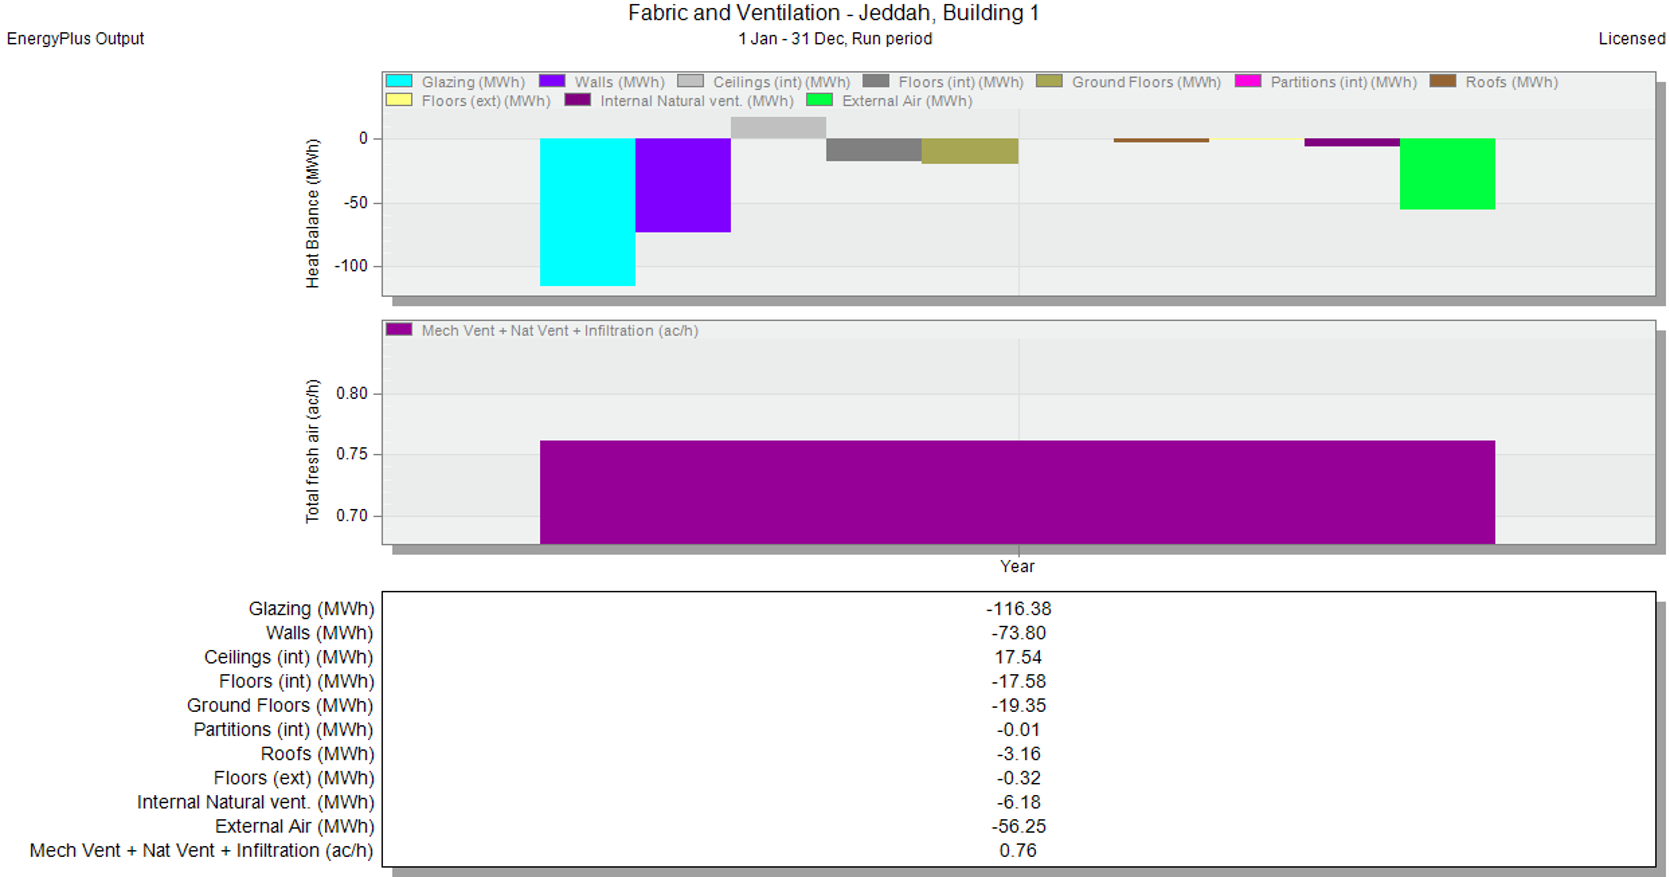This screenshot has height=877, width=1670.
Task: Select the Ground Floors value -19.35
Action: click(1018, 705)
